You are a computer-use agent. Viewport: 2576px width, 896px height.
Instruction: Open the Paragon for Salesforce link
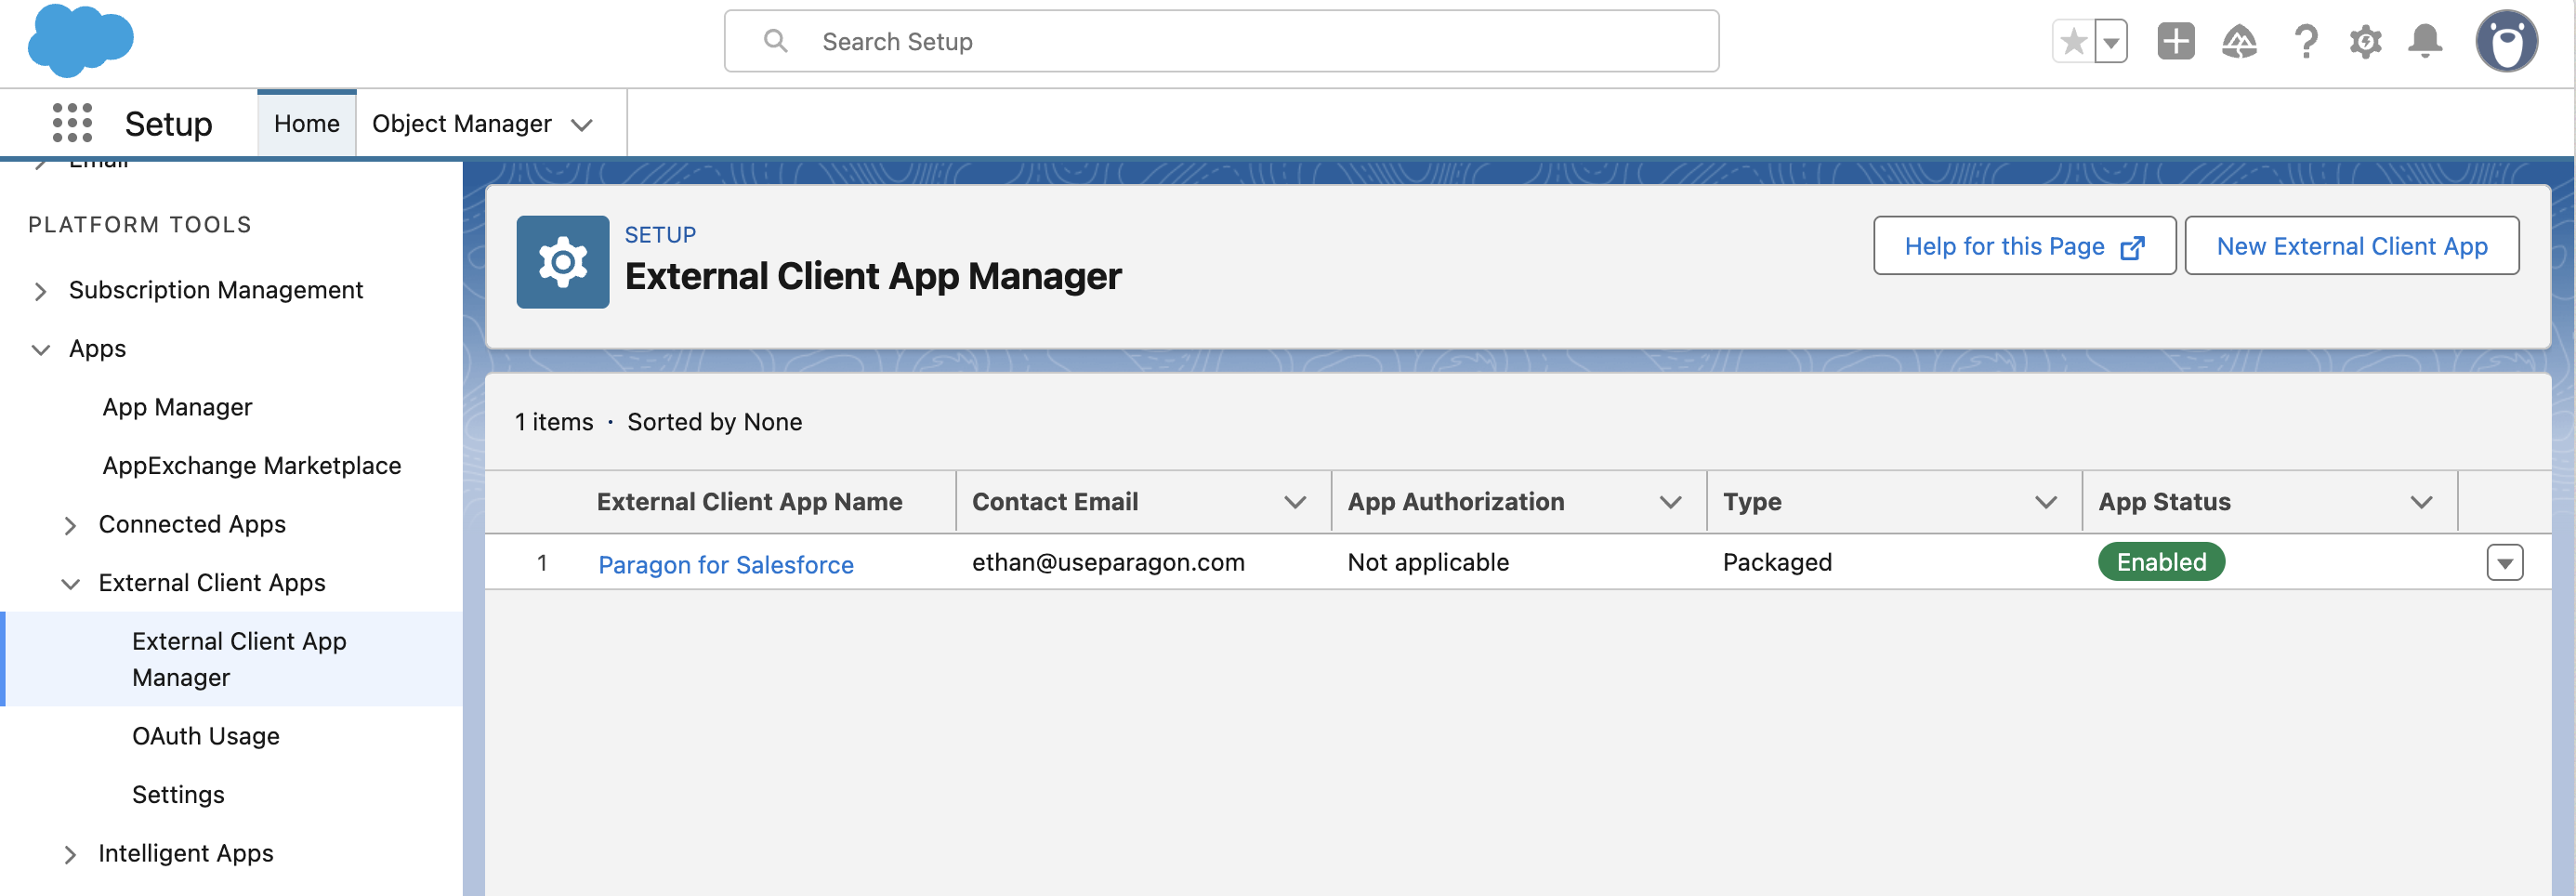click(726, 565)
